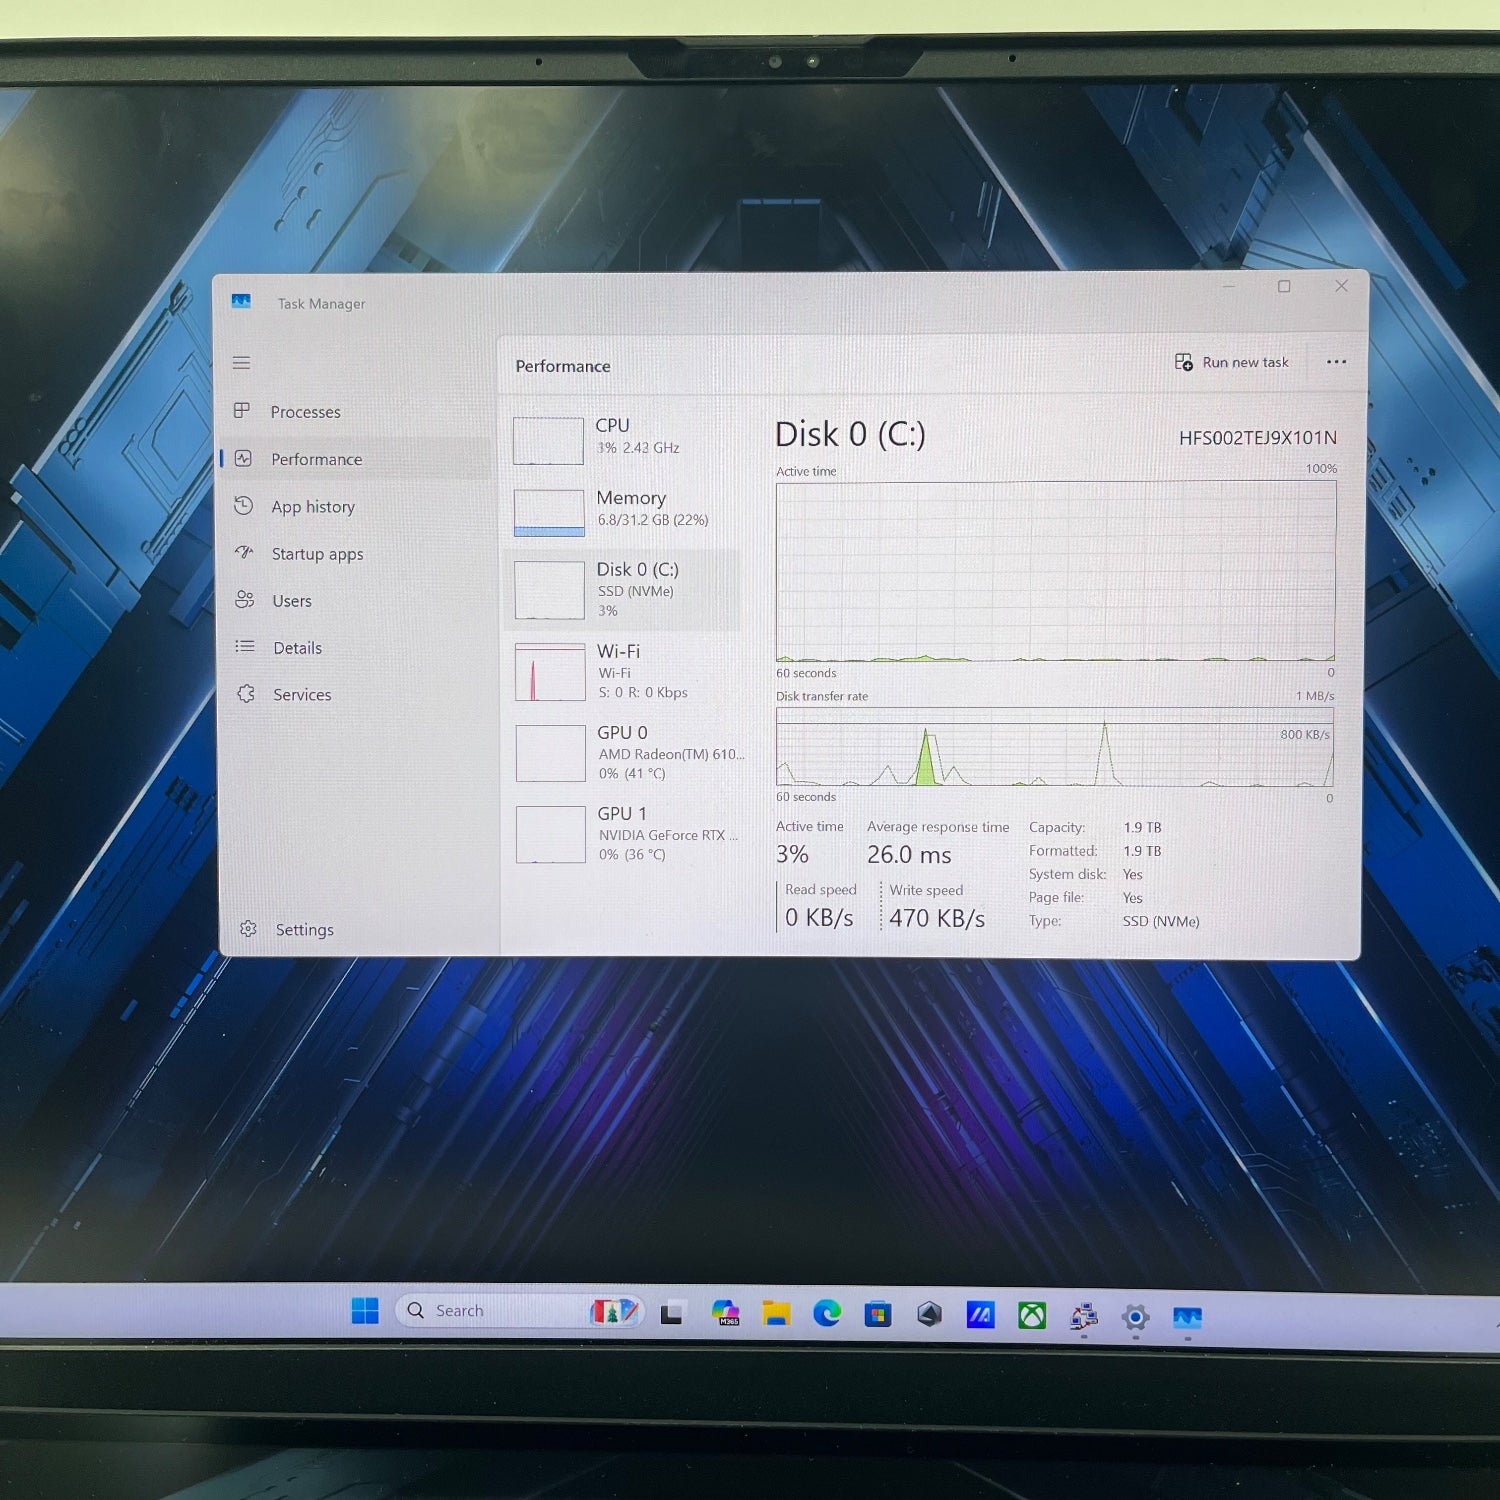Open the widgets panel on the taskbar
This screenshot has height=1500, width=1500.
coord(614,1311)
